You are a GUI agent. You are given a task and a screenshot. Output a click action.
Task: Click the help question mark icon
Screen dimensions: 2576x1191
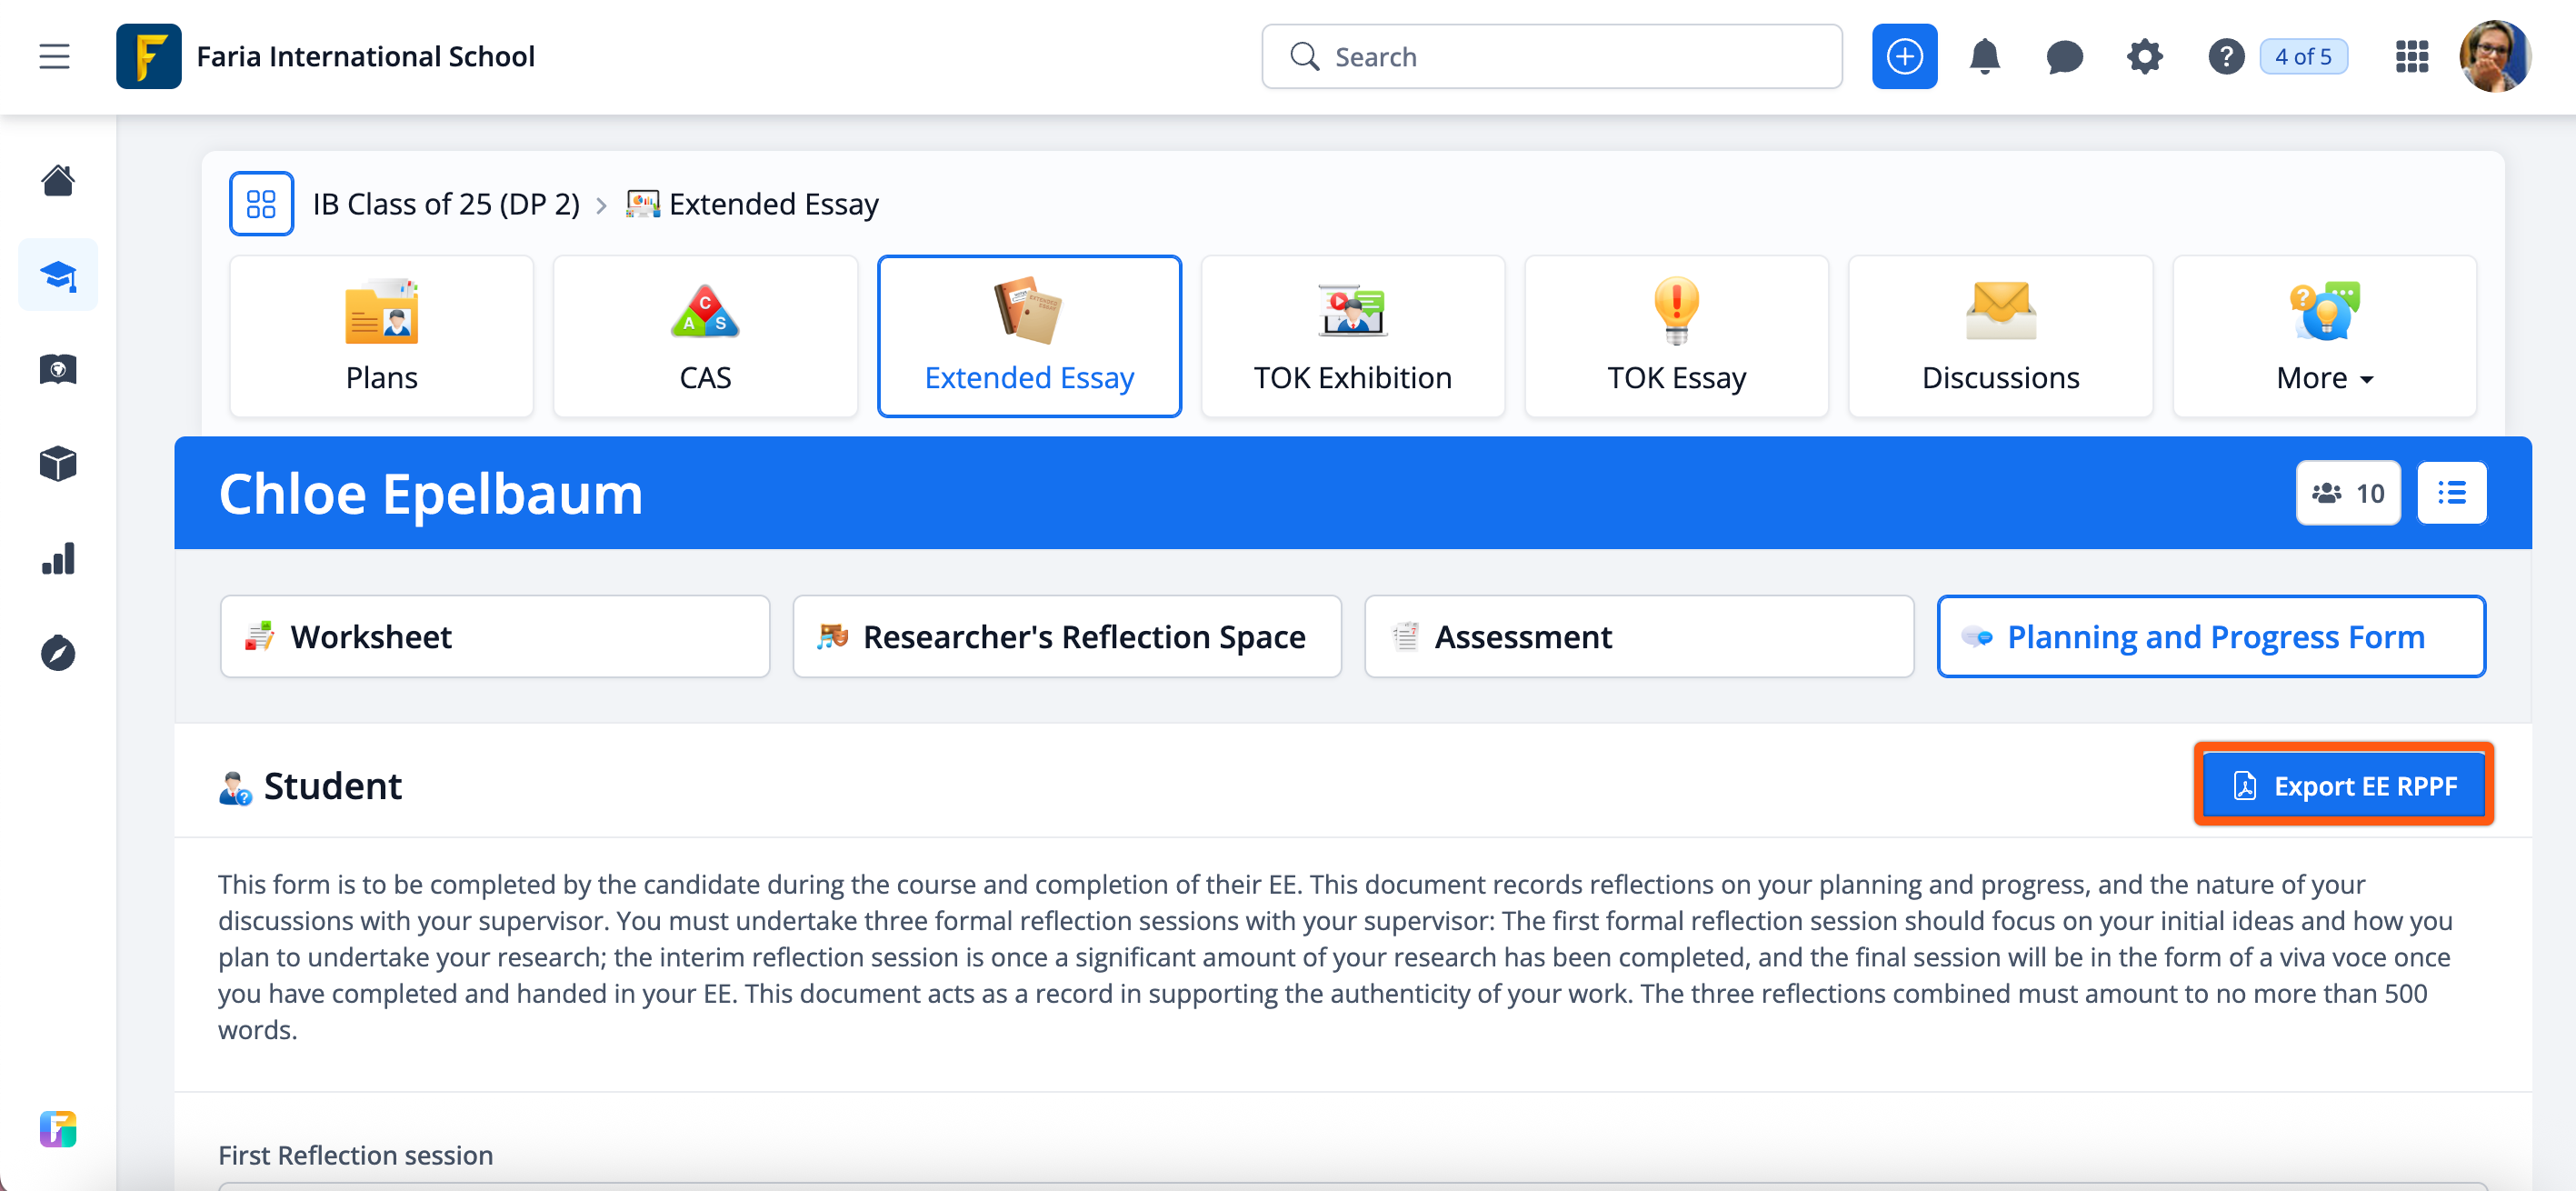[x=2226, y=57]
